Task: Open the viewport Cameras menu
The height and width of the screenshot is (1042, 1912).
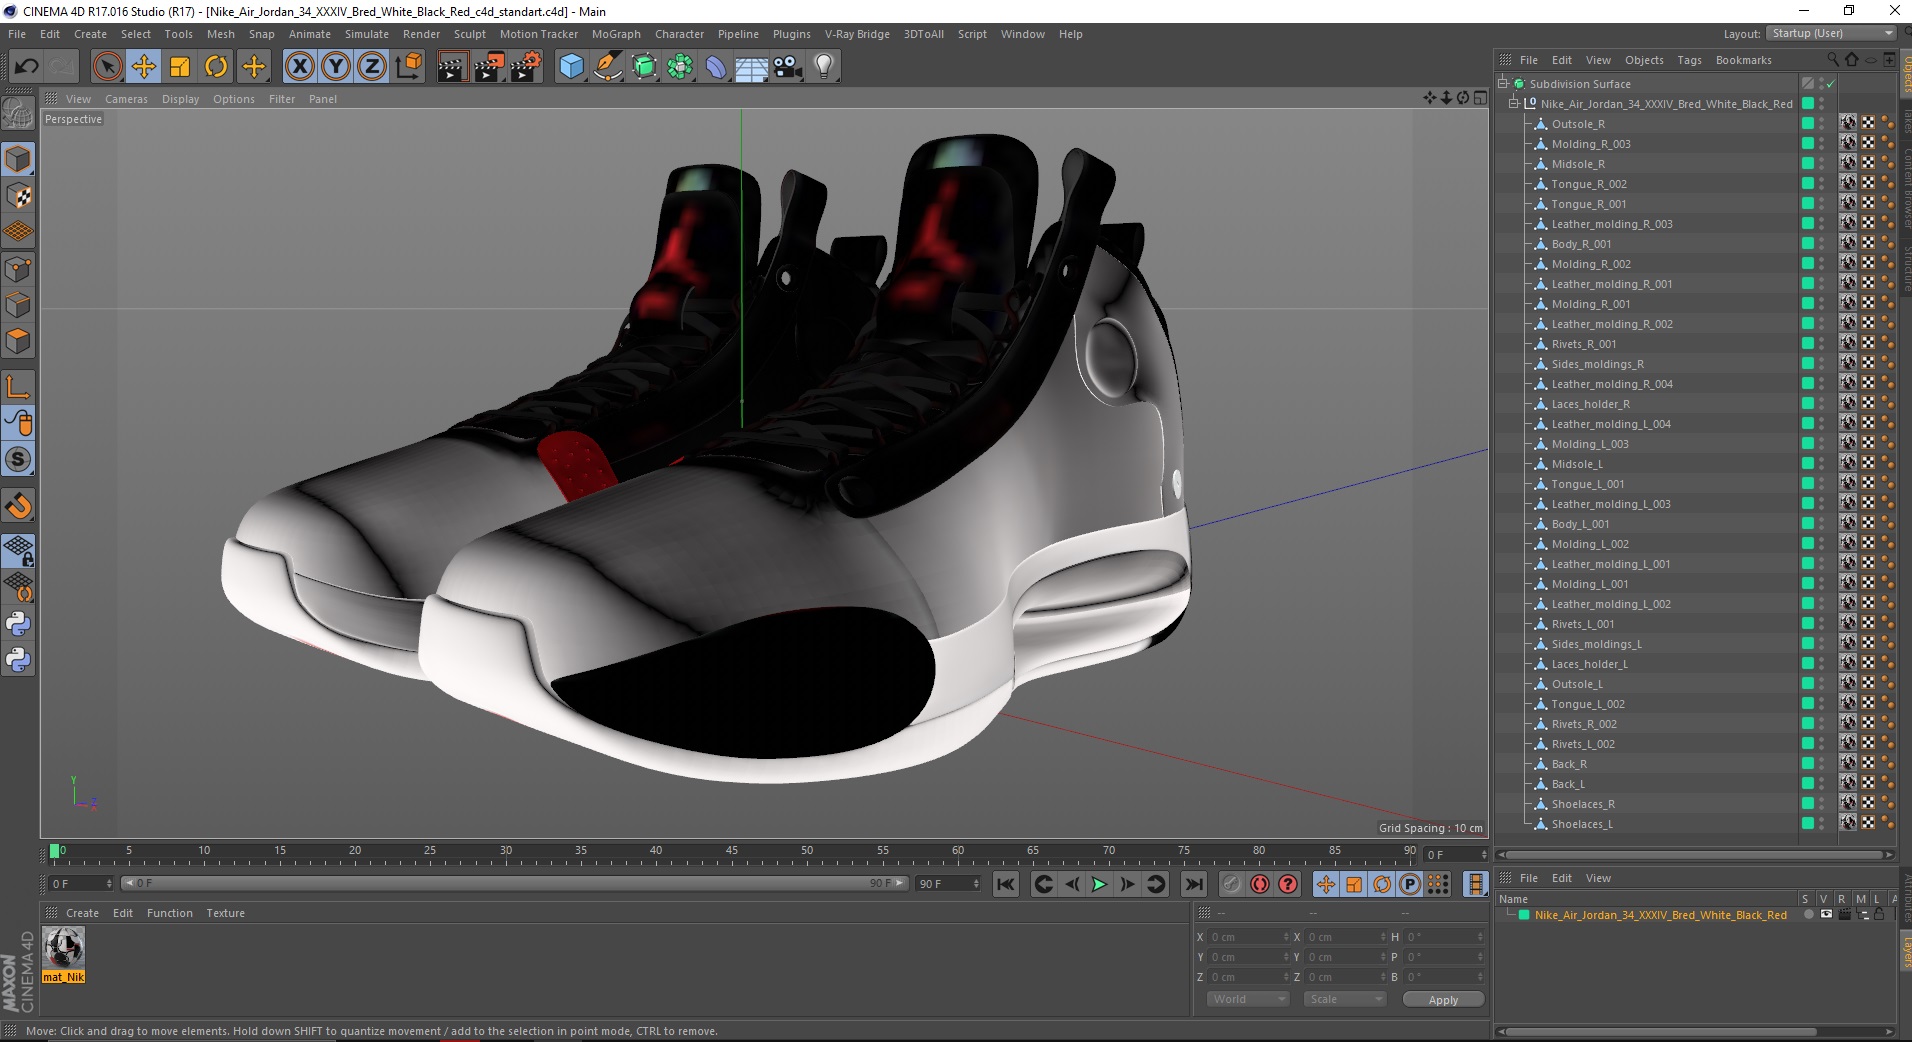Action: pos(126,99)
